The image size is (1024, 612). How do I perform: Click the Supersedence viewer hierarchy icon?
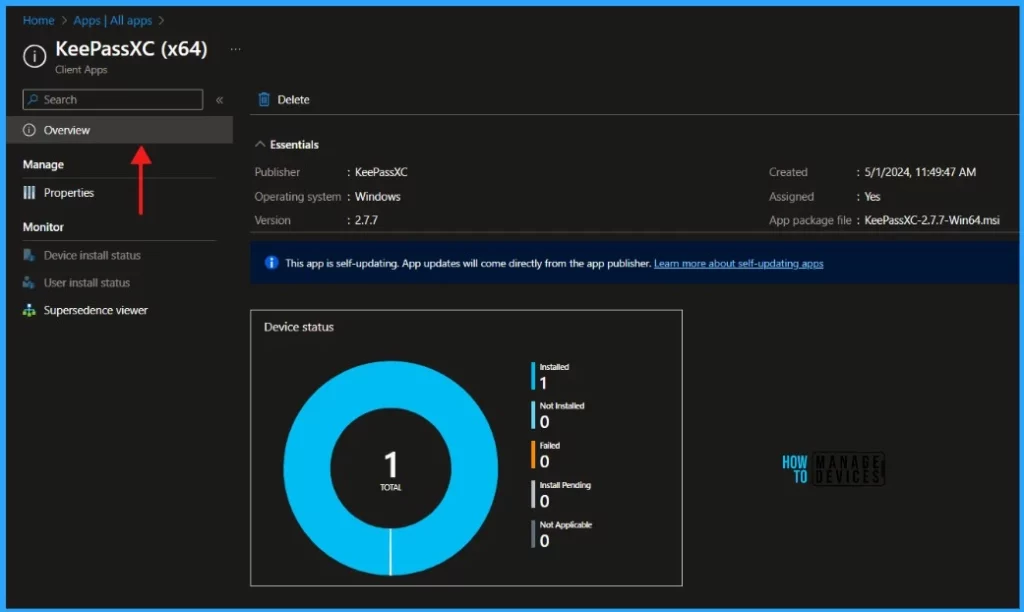point(29,310)
